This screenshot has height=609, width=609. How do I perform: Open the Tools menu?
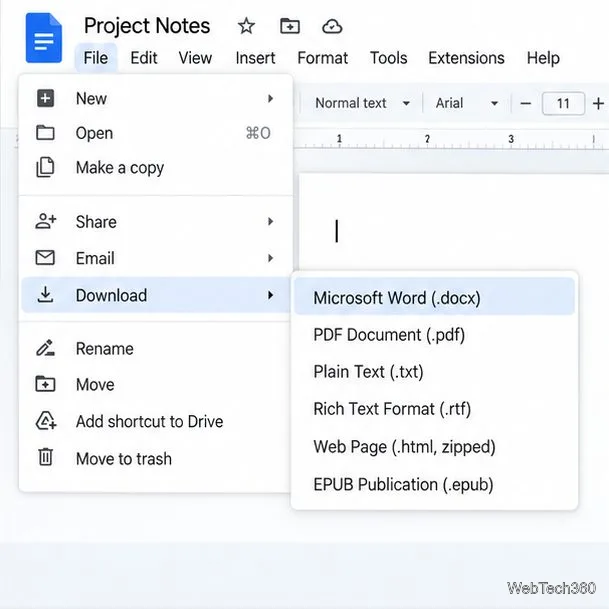[388, 58]
